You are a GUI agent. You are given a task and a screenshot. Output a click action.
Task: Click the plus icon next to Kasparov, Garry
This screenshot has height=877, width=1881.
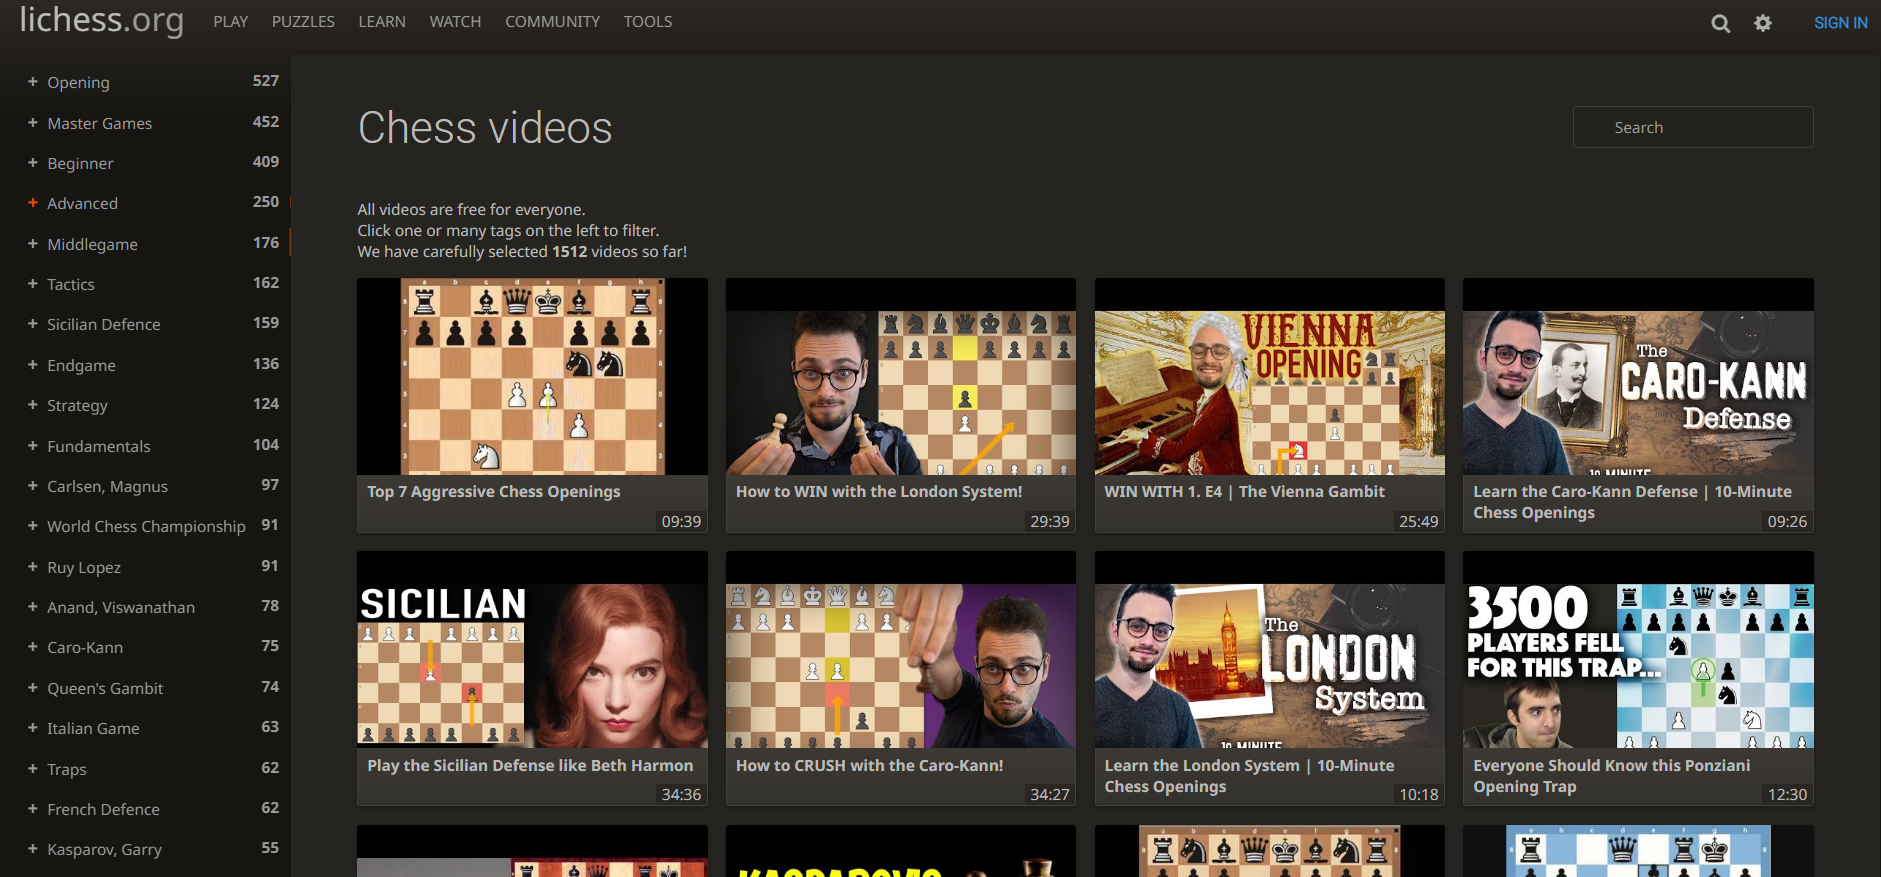tap(33, 848)
